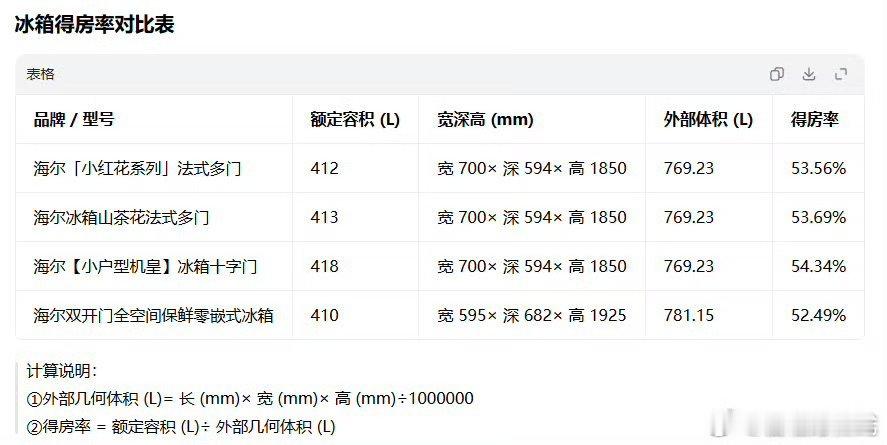The width and height of the screenshot is (887, 445).
Task: Click the ①外部几何体积 formula line
Action: 249,399
